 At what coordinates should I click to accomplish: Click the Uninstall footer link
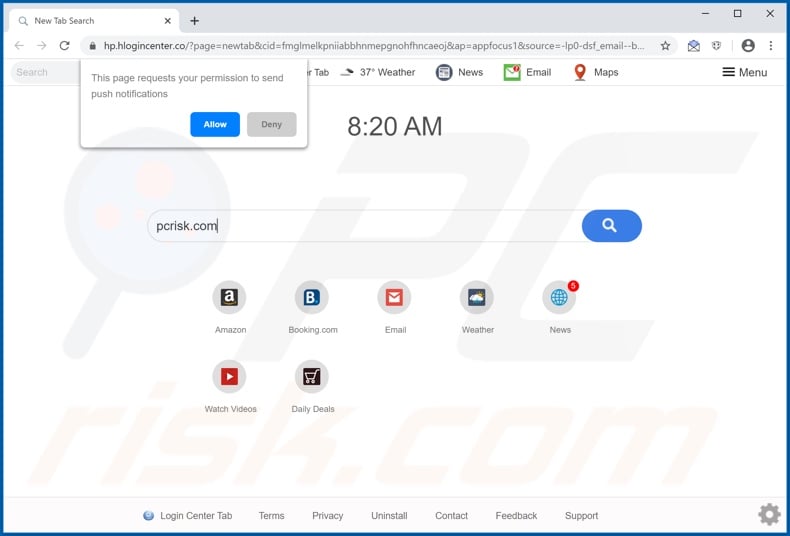tap(389, 516)
